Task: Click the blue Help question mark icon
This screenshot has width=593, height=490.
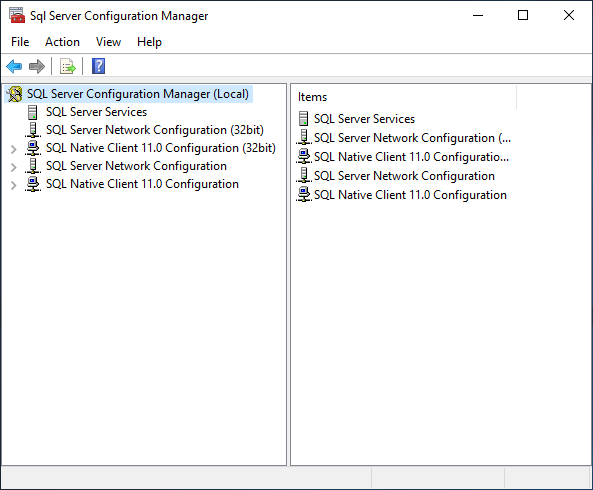Action: point(98,66)
